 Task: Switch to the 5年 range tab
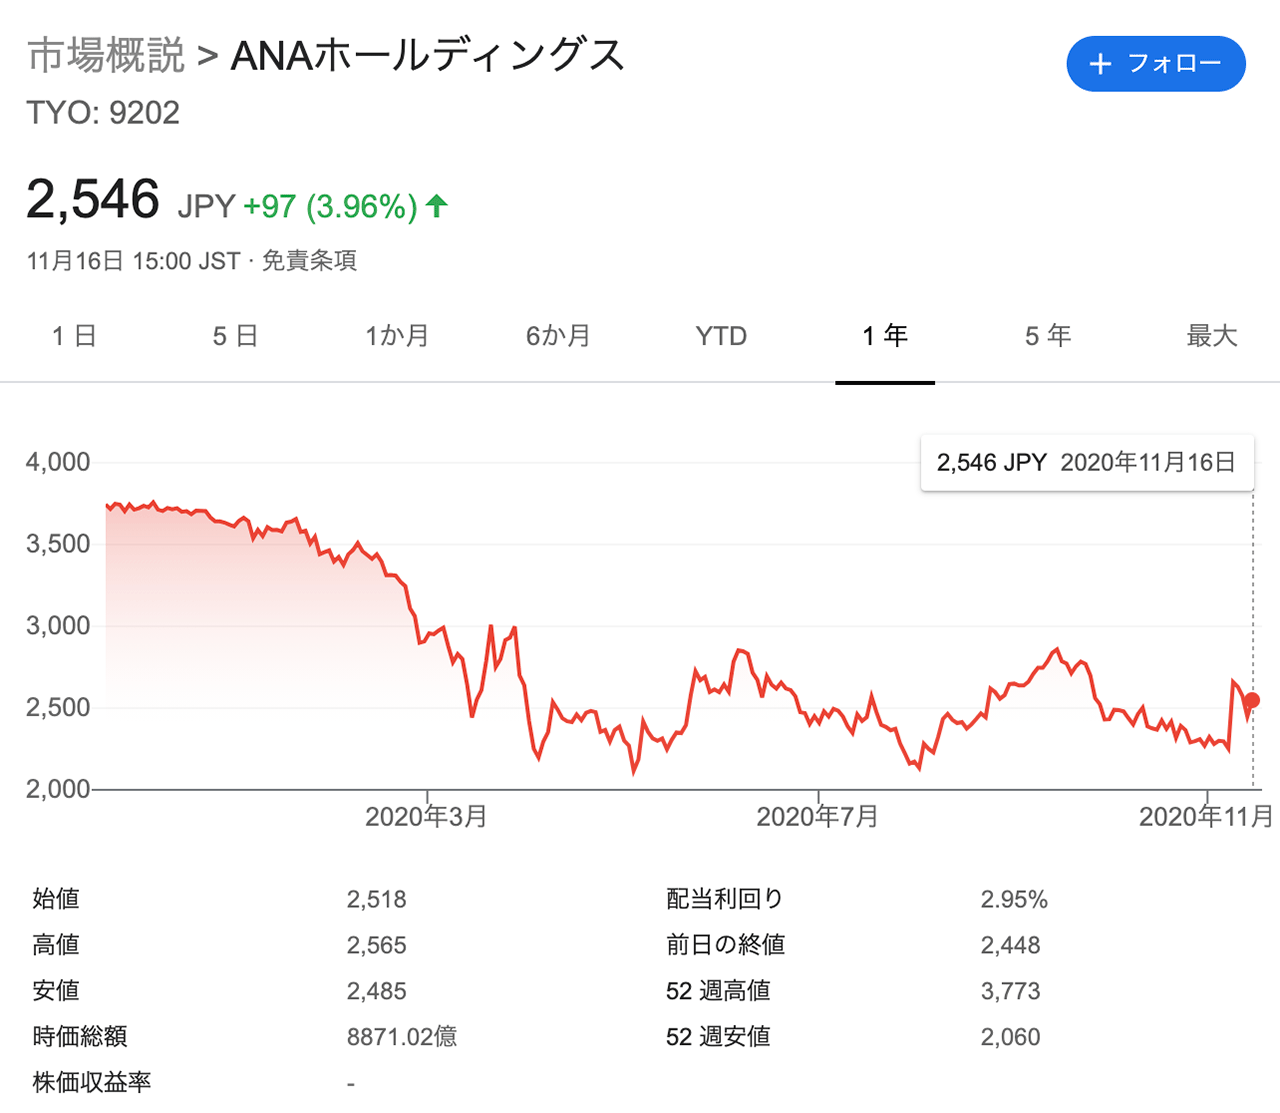[x=1048, y=336]
